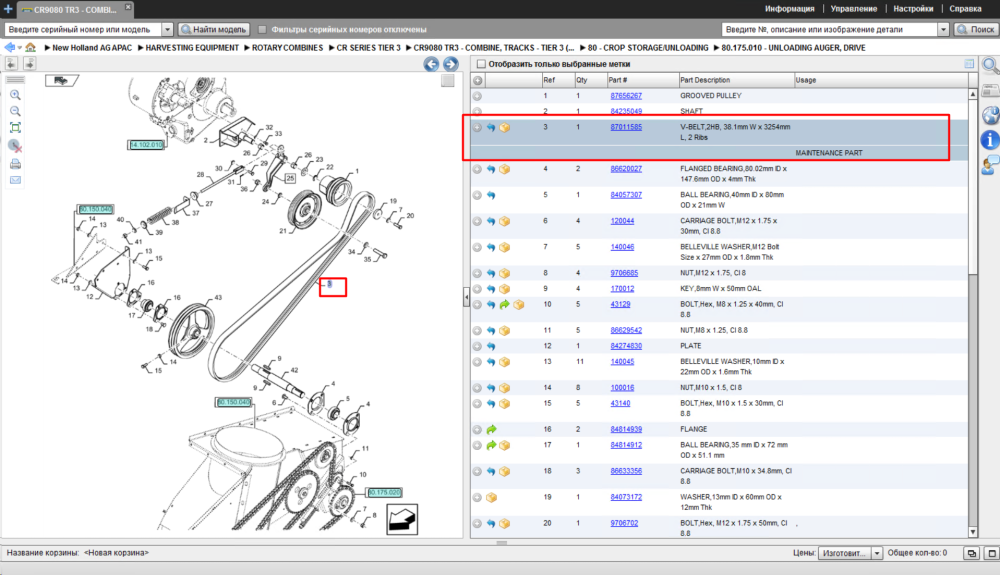Open the user chat support icon
This screenshot has width=1000, height=575.
click(x=990, y=165)
